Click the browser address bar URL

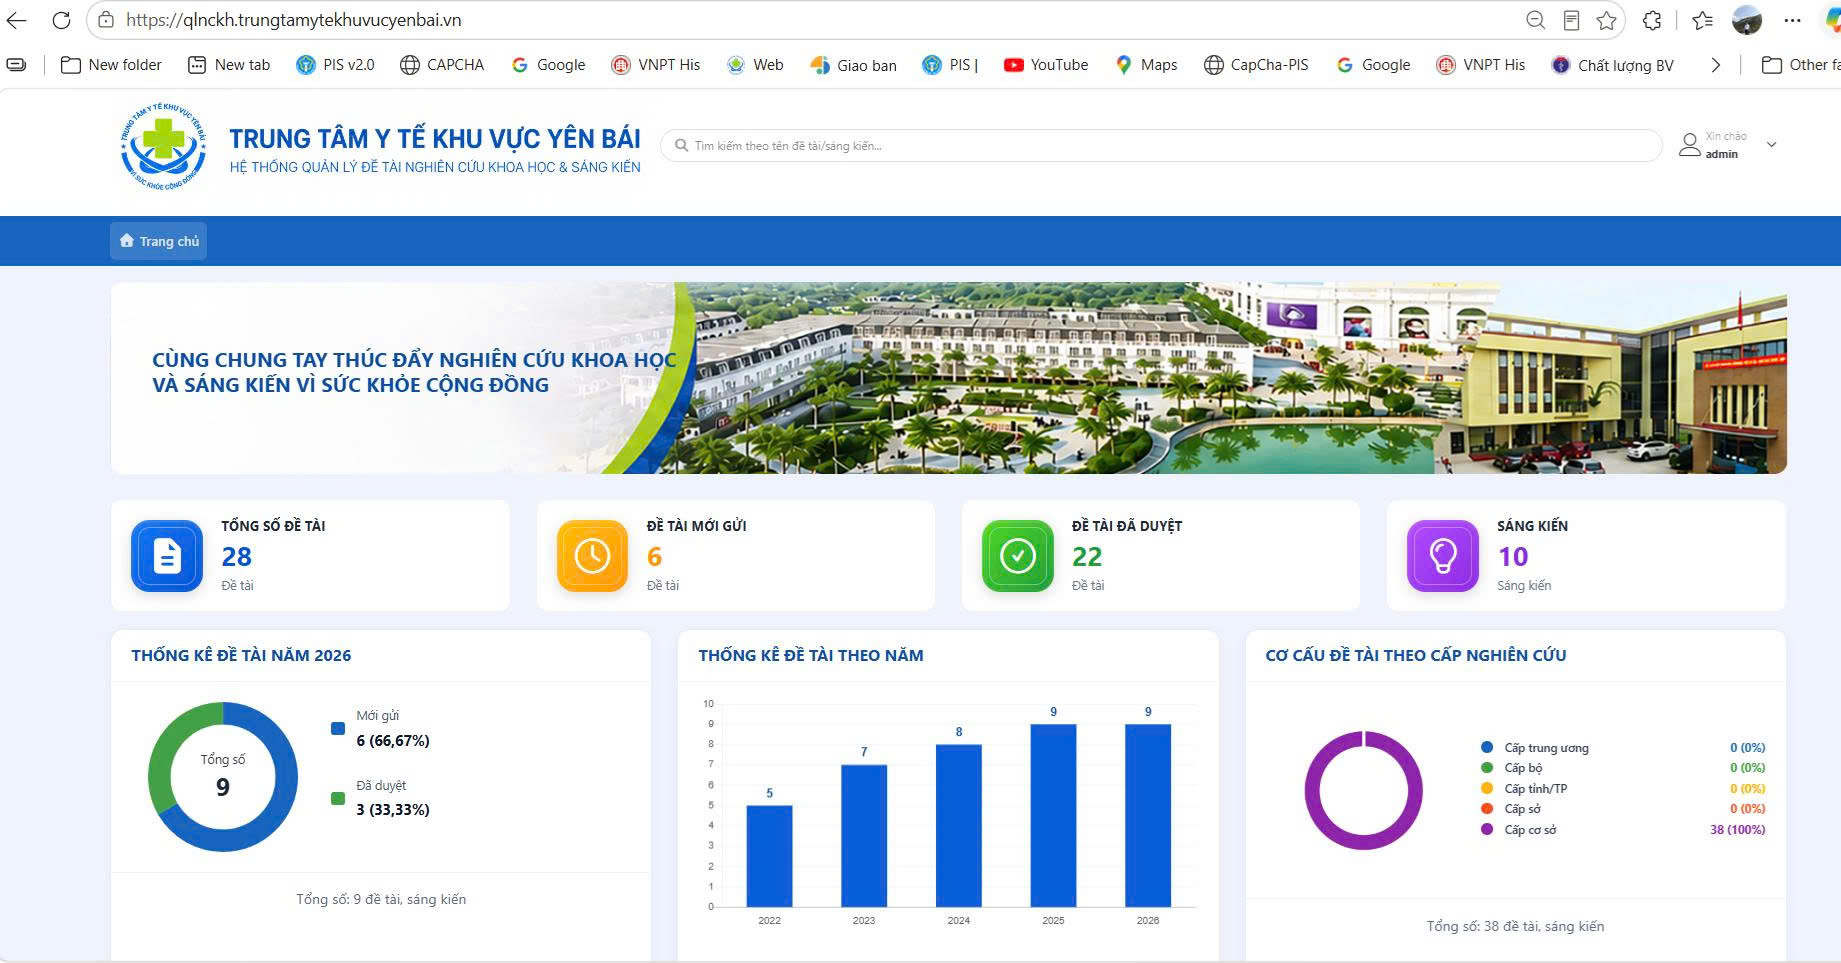(x=294, y=20)
